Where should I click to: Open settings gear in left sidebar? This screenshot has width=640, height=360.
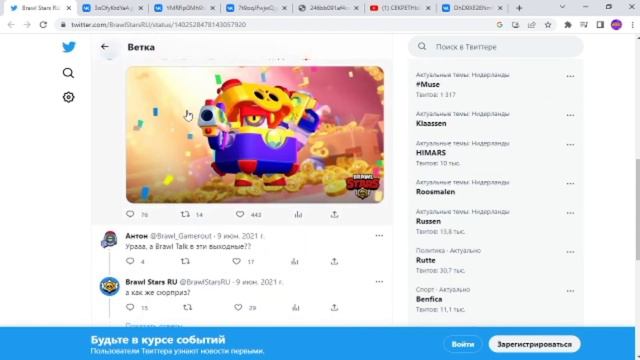click(x=69, y=97)
